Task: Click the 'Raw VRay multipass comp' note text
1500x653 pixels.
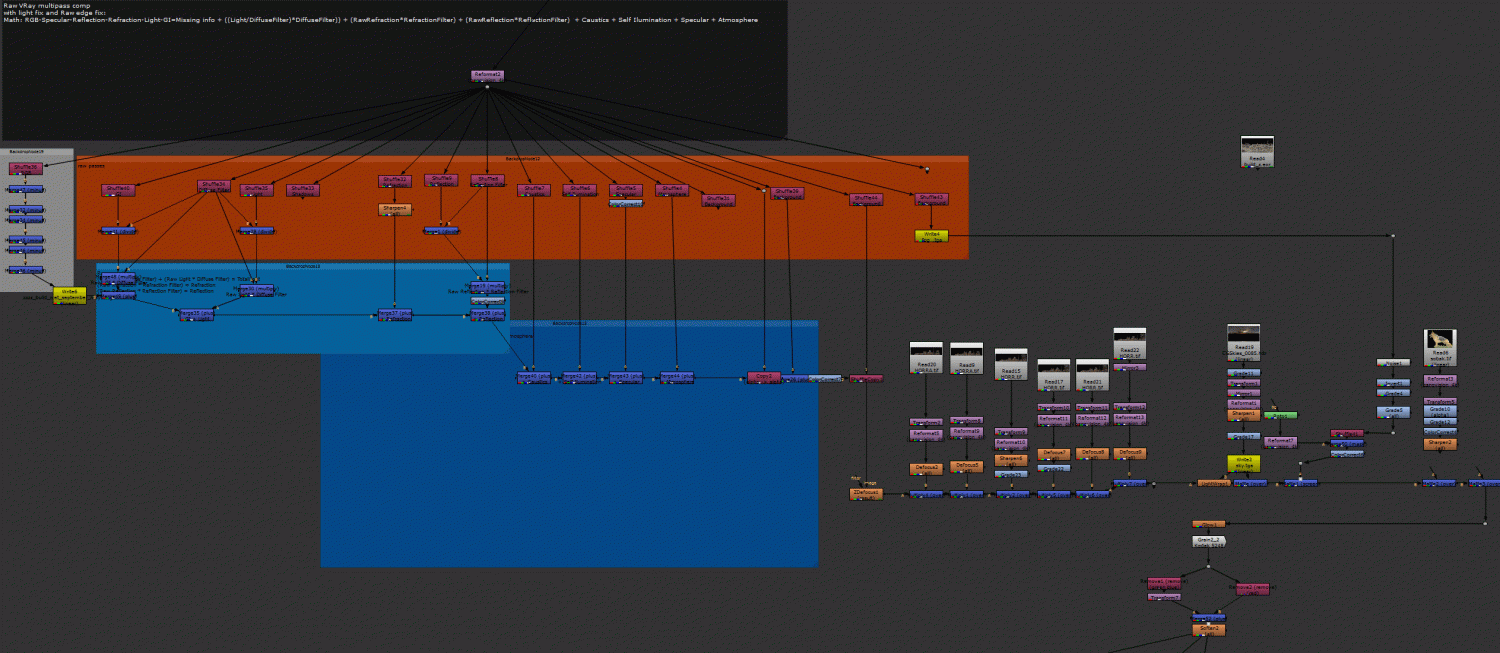Action: click(x=48, y=4)
